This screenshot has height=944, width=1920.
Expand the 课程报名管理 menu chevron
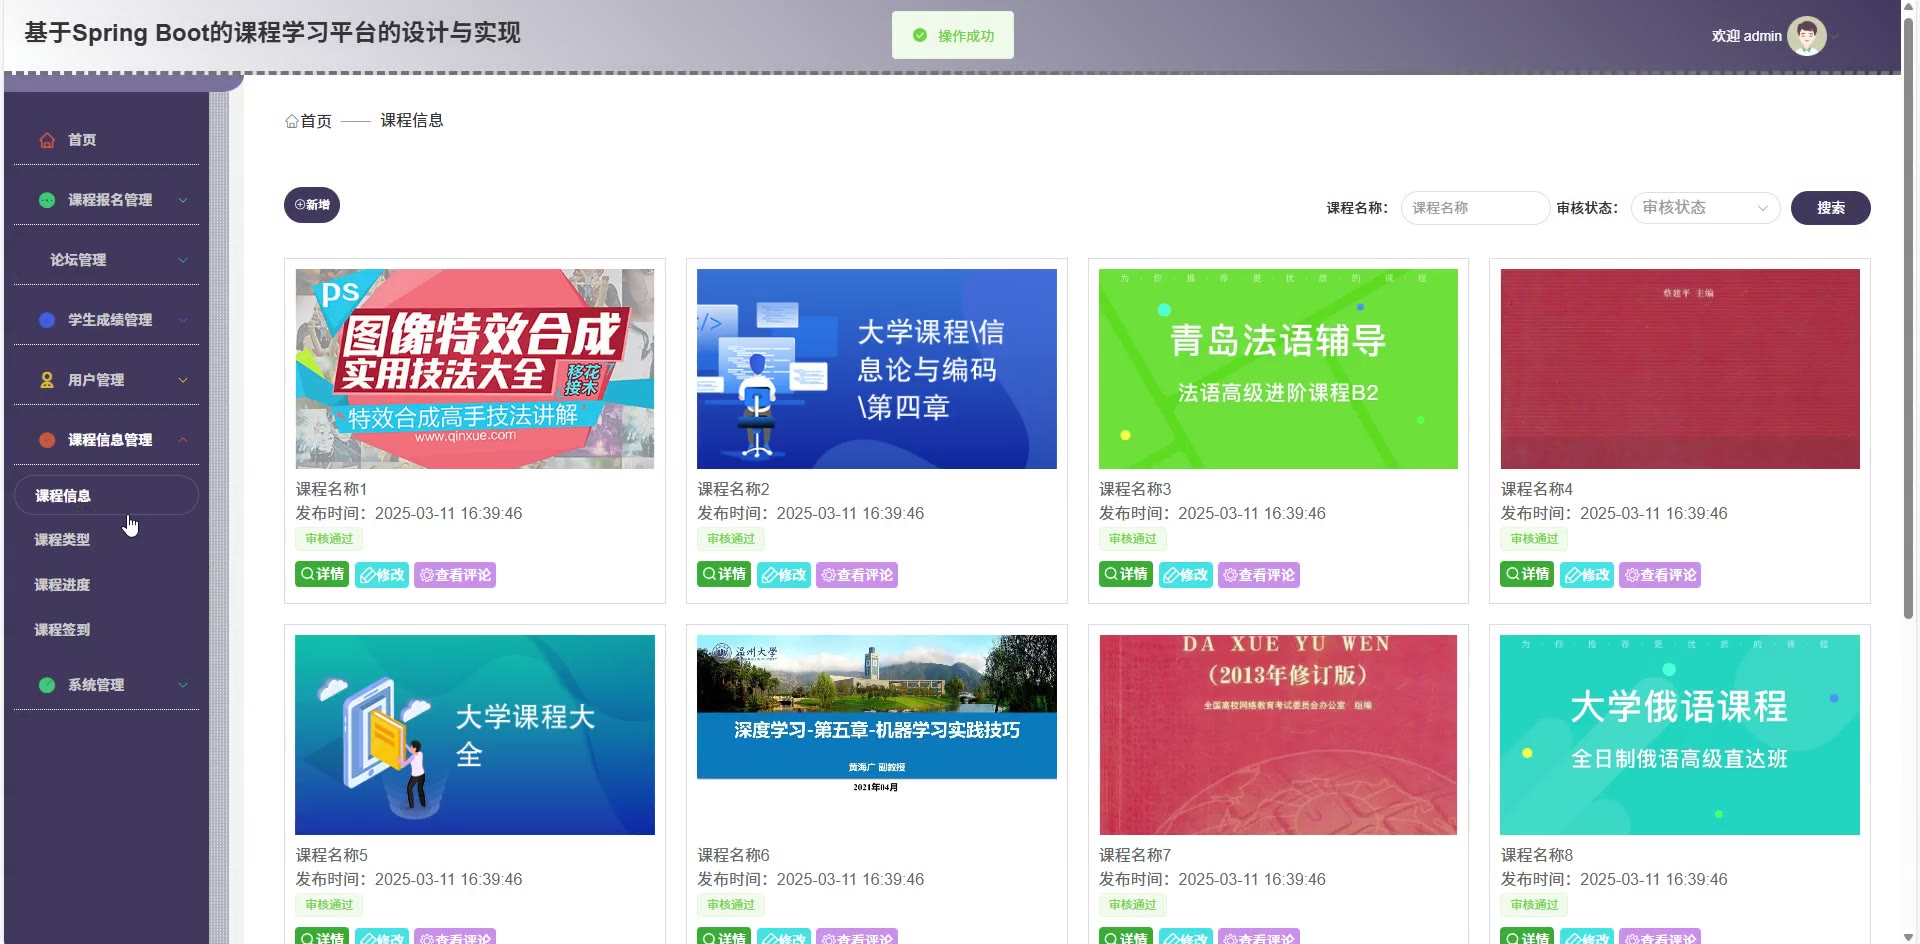tap(183, 200)
